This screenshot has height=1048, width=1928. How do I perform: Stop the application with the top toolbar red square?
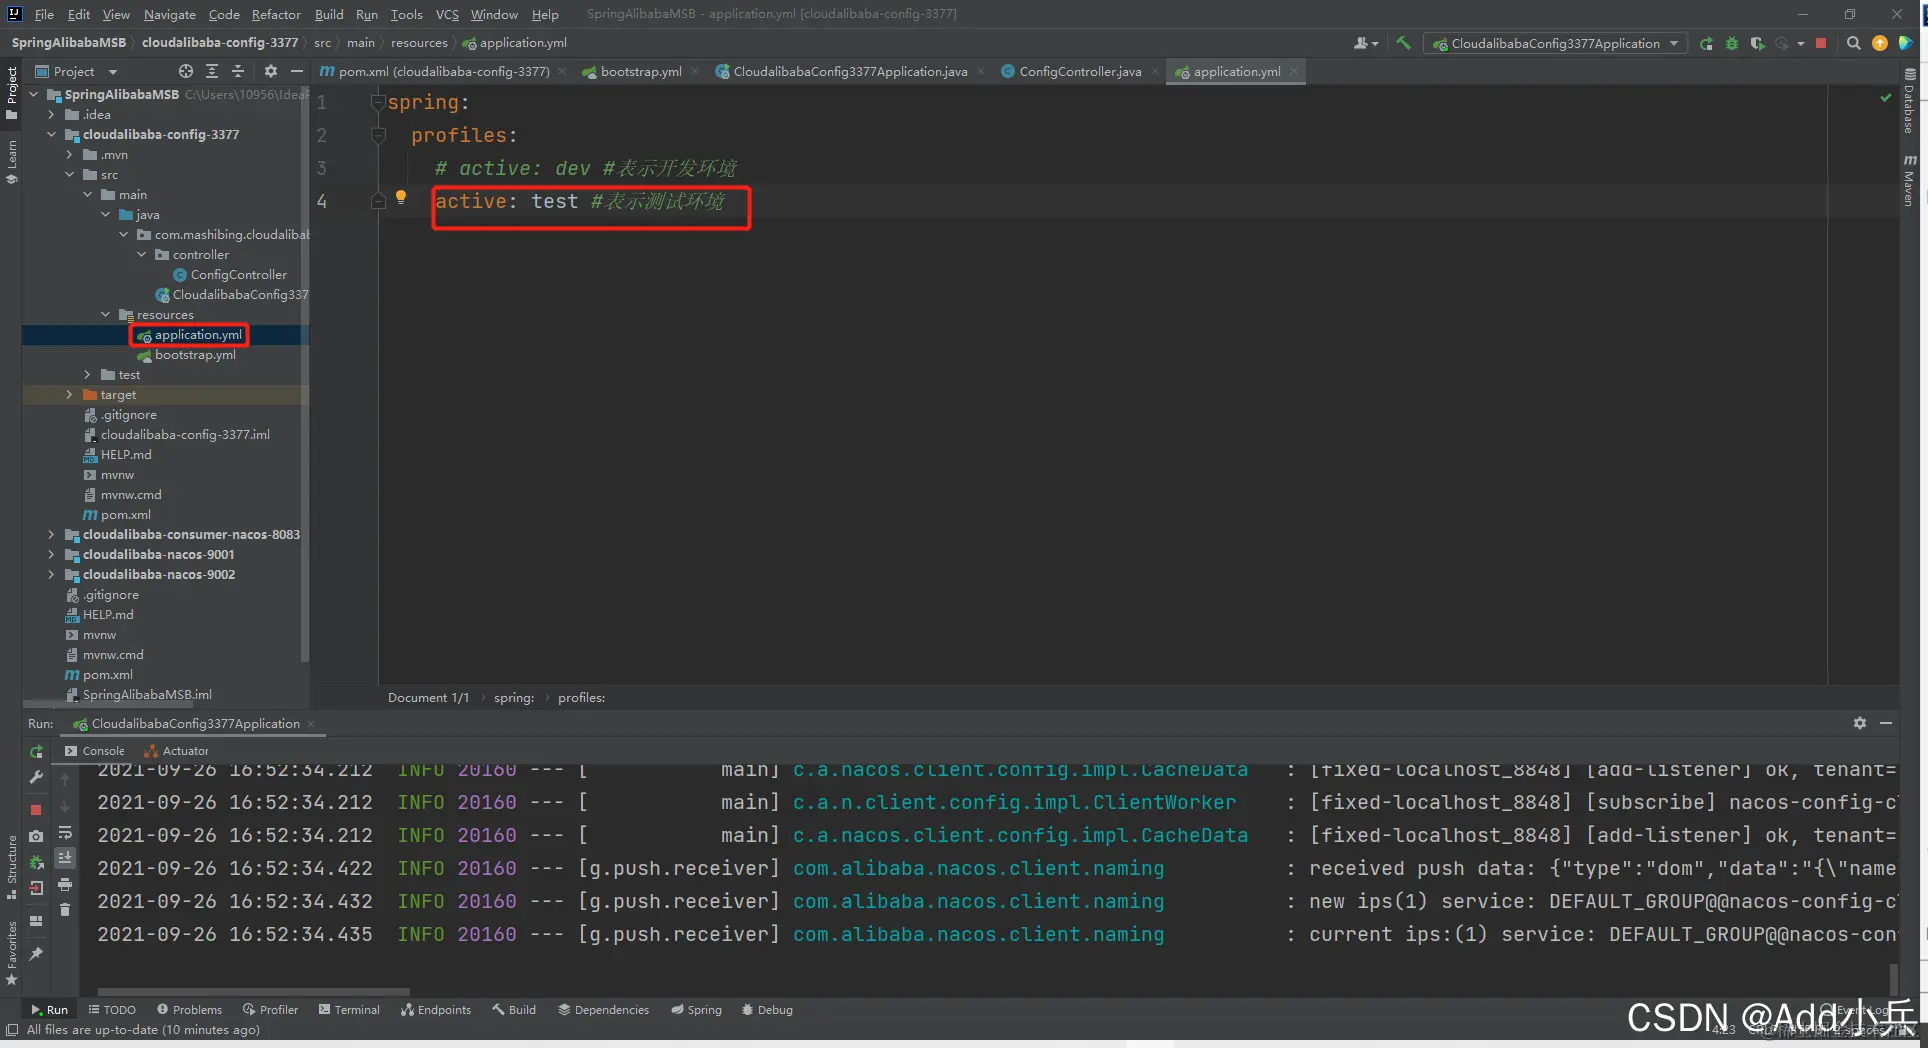click(x=1821, y=43)
